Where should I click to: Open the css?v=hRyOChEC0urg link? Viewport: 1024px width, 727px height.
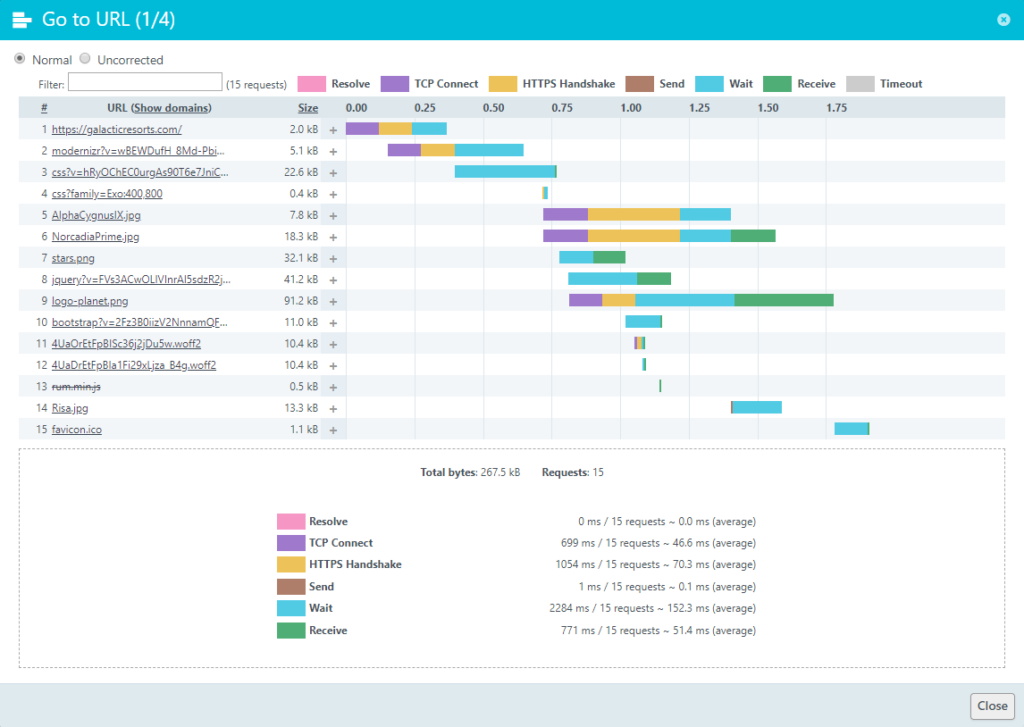tap(140, 172)
